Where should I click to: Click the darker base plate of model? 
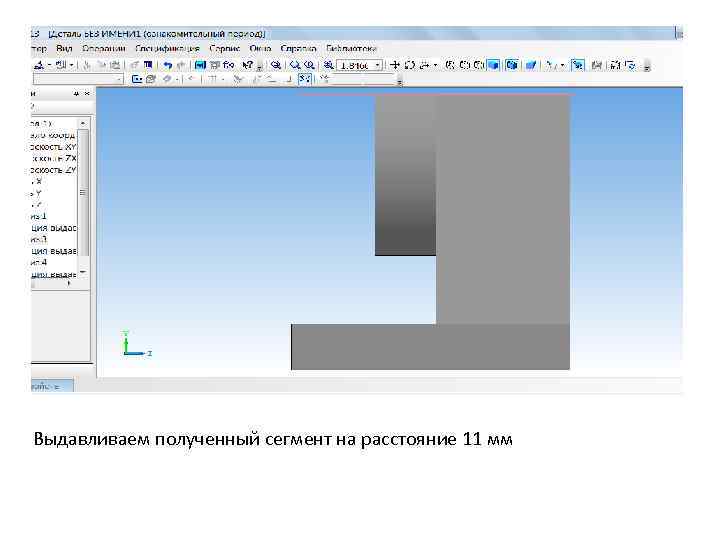pos(431,347)
